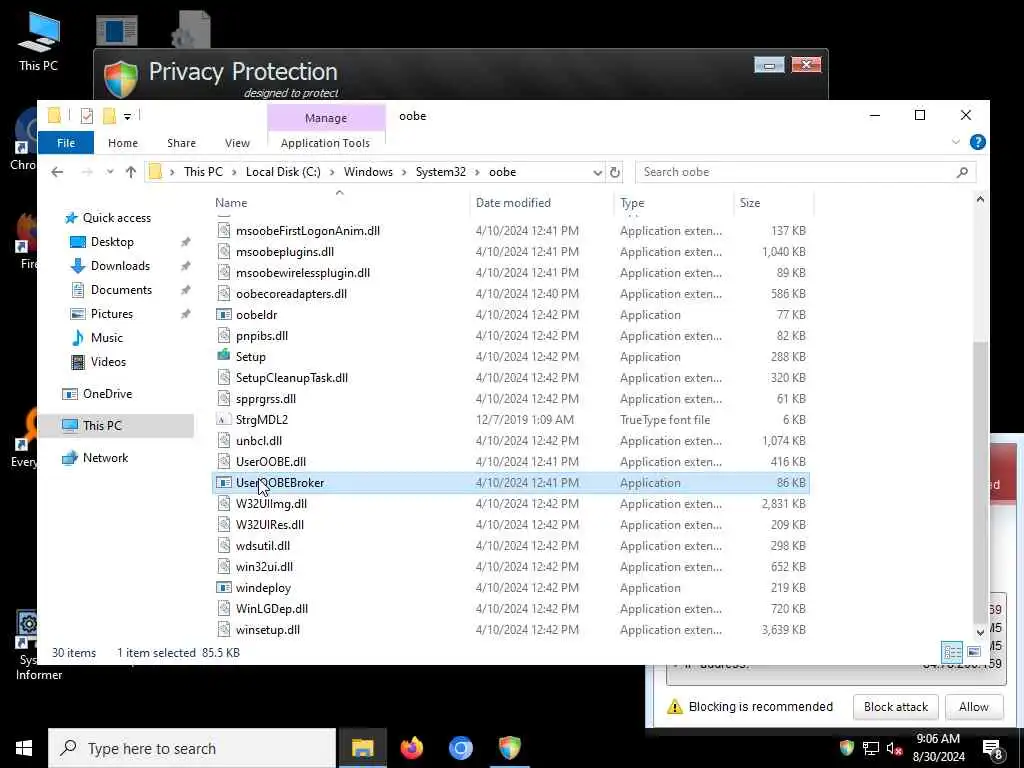Select the StrgMDL2 font file icon

pyautogui.click(x=223, y=419)
